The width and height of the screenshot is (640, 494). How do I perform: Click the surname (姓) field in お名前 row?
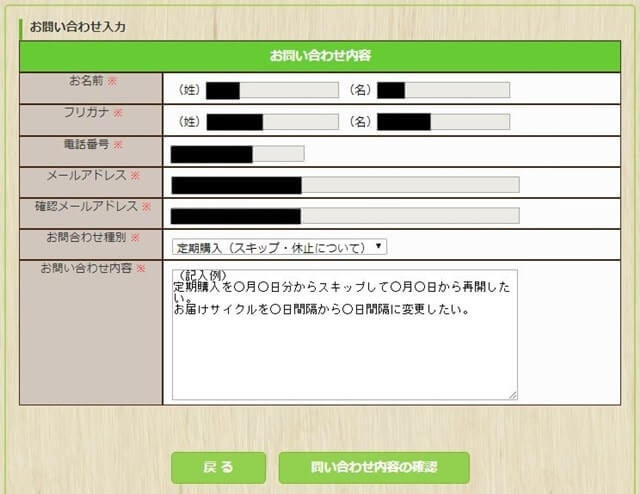[x=272, y=90]
